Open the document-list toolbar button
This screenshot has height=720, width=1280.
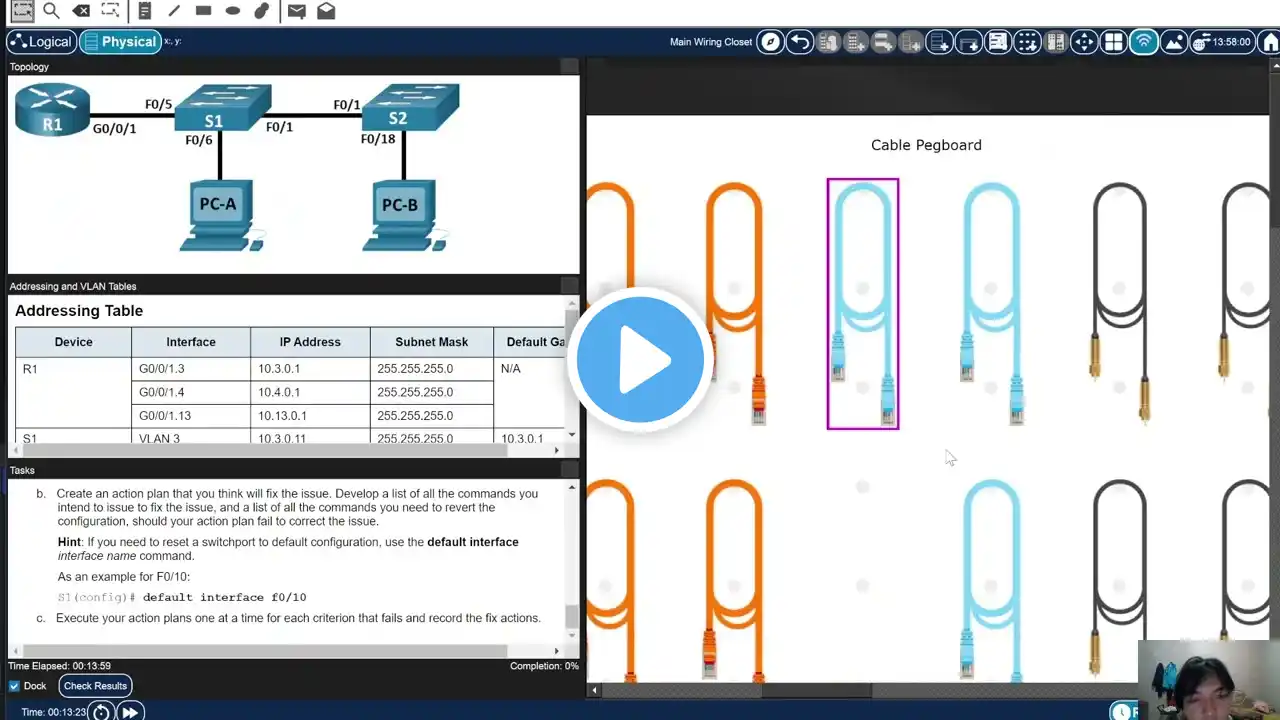998,42
